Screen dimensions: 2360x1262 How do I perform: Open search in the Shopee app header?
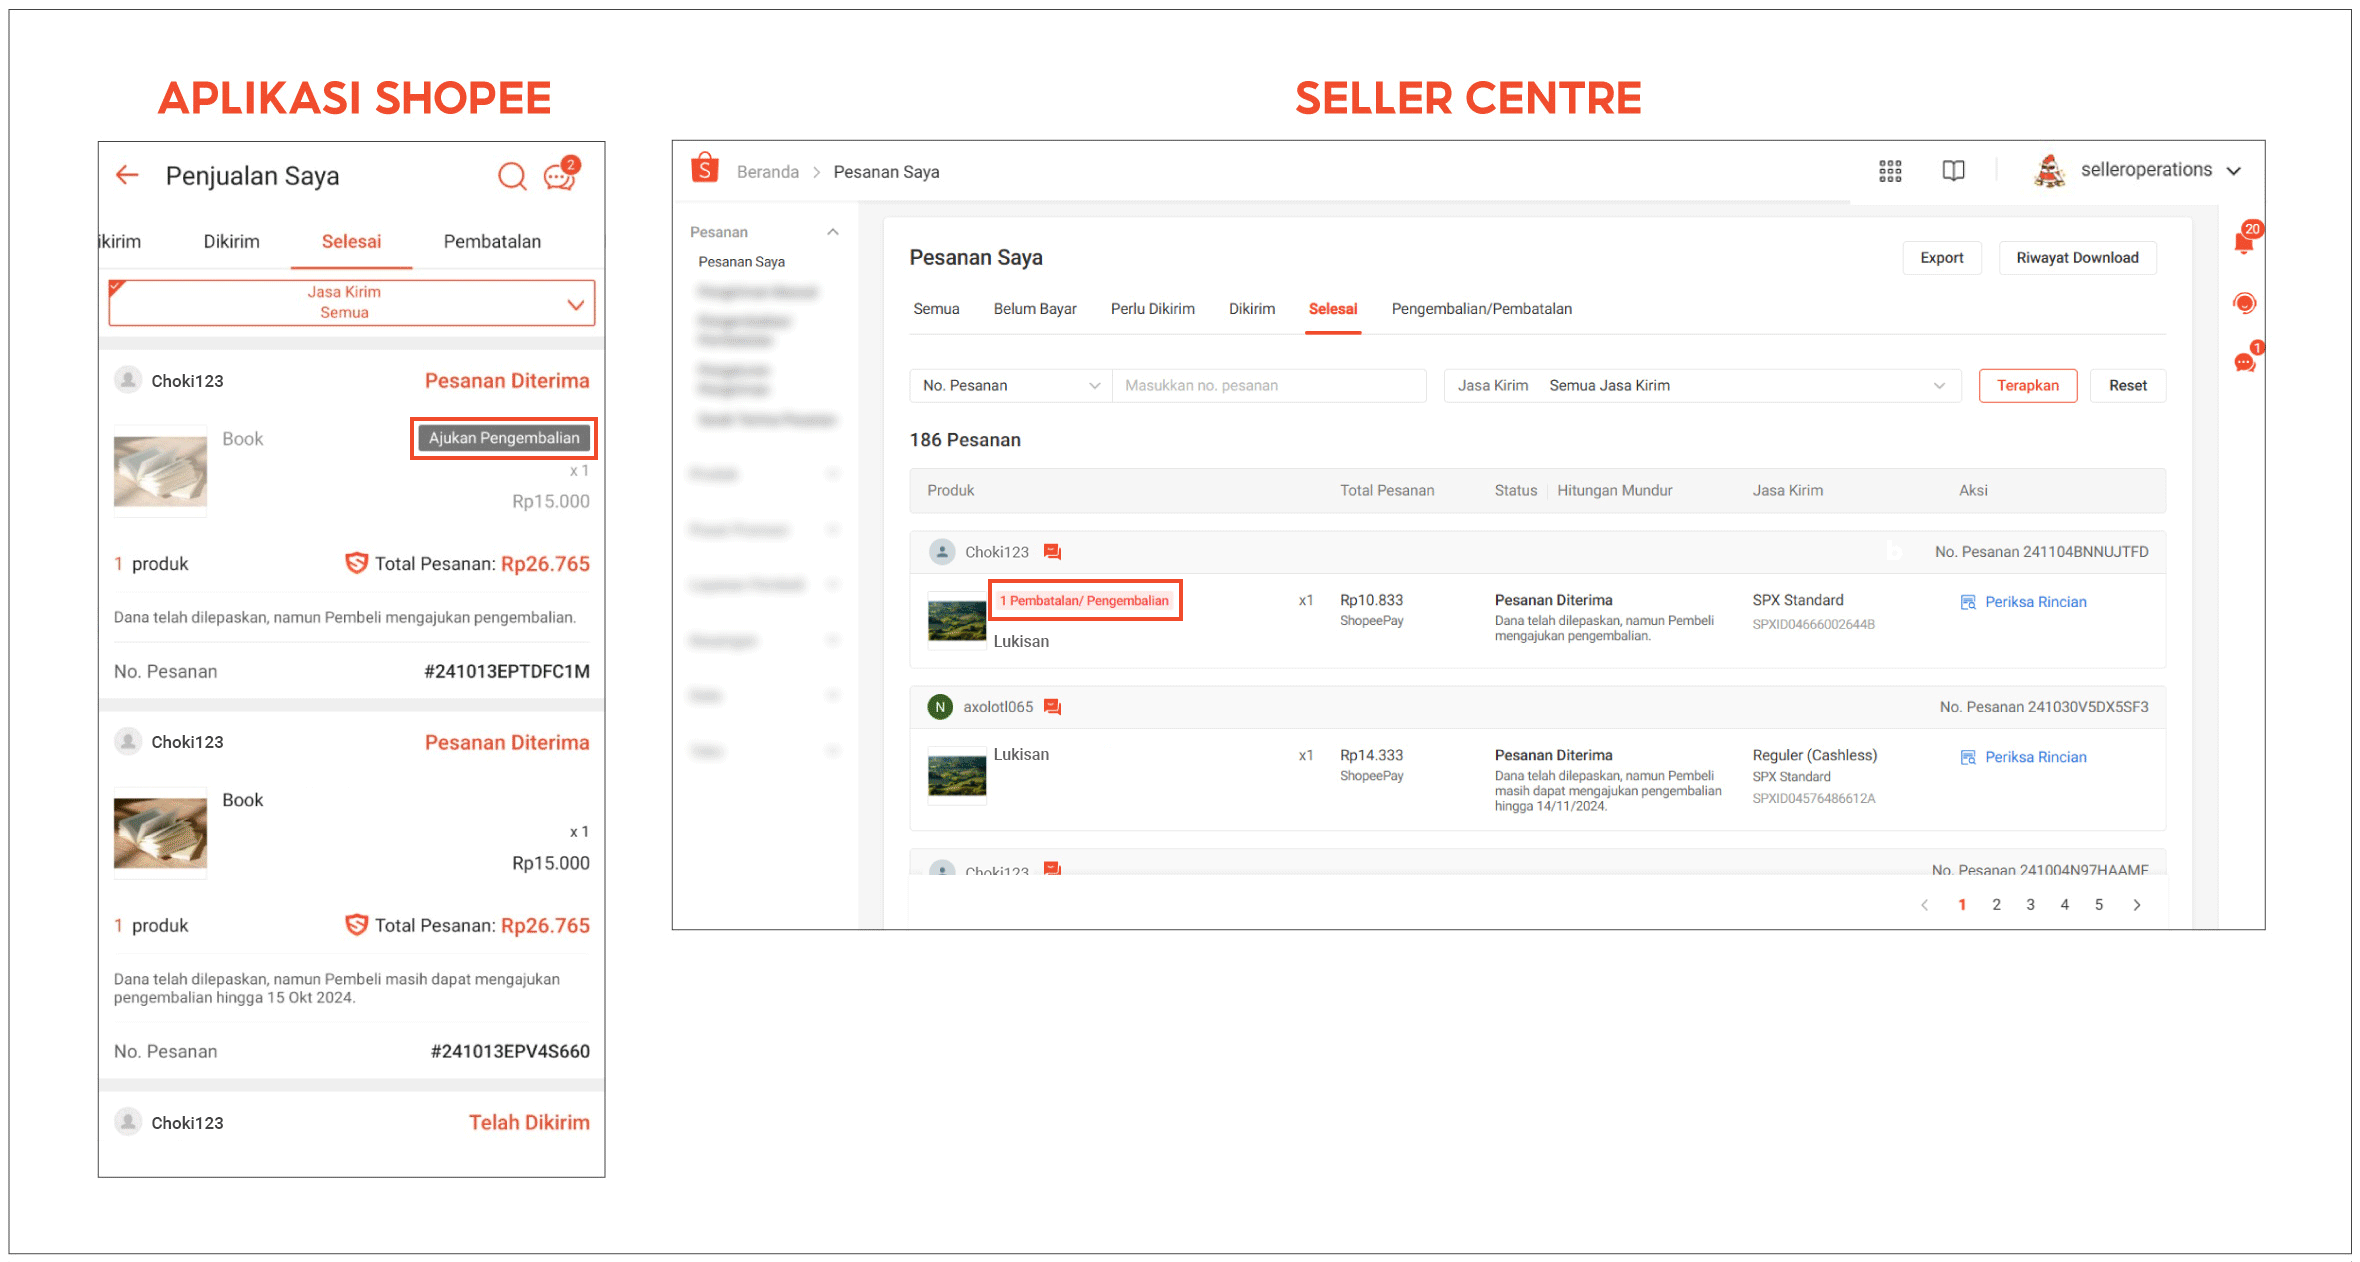(x=512, y=176)
